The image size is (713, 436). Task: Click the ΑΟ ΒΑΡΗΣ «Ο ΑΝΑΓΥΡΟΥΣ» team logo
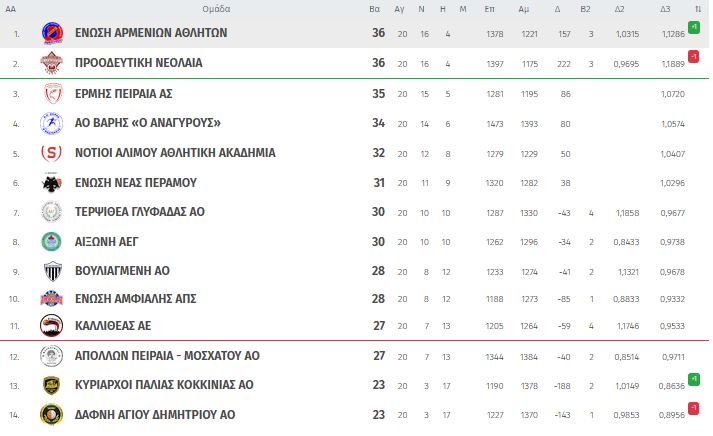[51, 123]
